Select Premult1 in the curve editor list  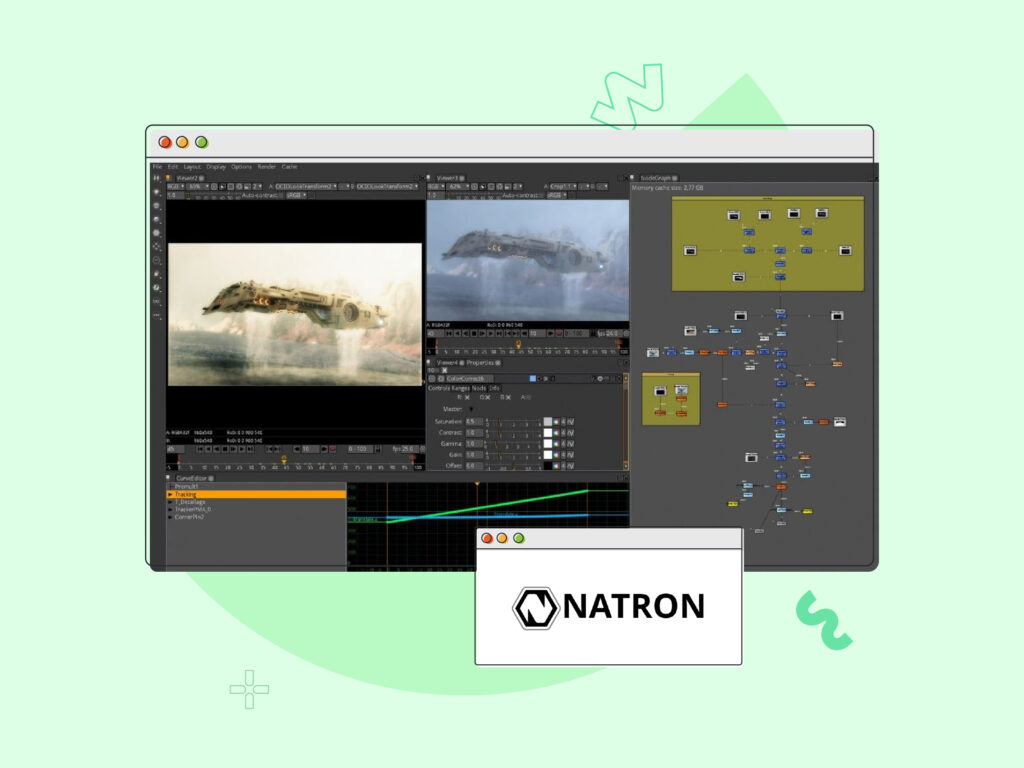[x=186, y=487]
